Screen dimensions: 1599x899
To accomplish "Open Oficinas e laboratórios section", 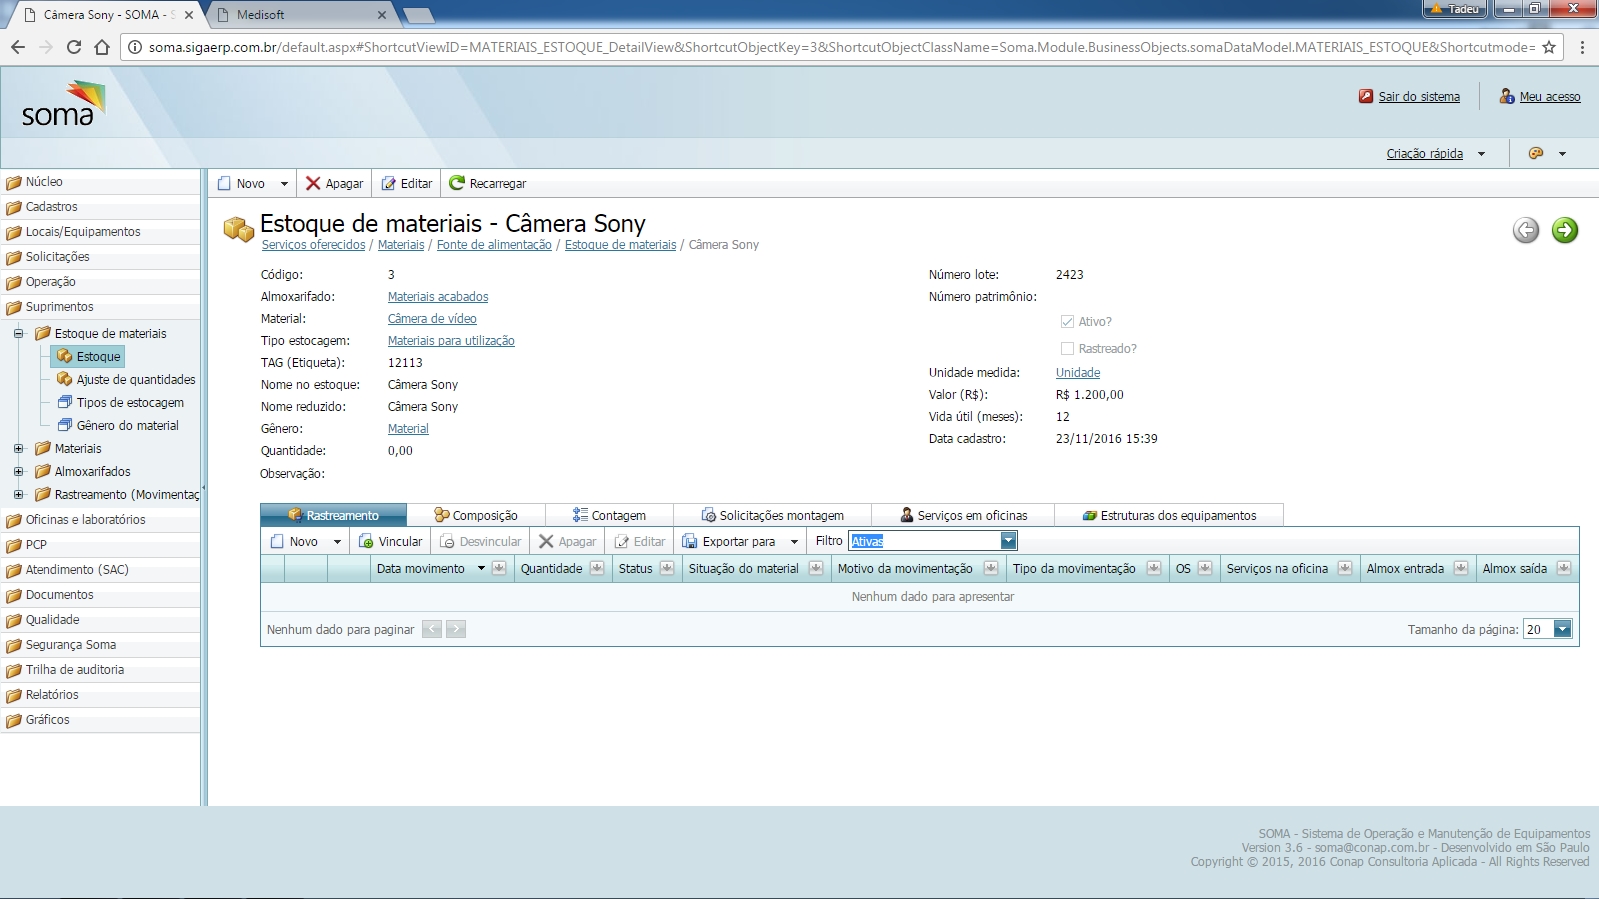I will [x=100, y=520].
